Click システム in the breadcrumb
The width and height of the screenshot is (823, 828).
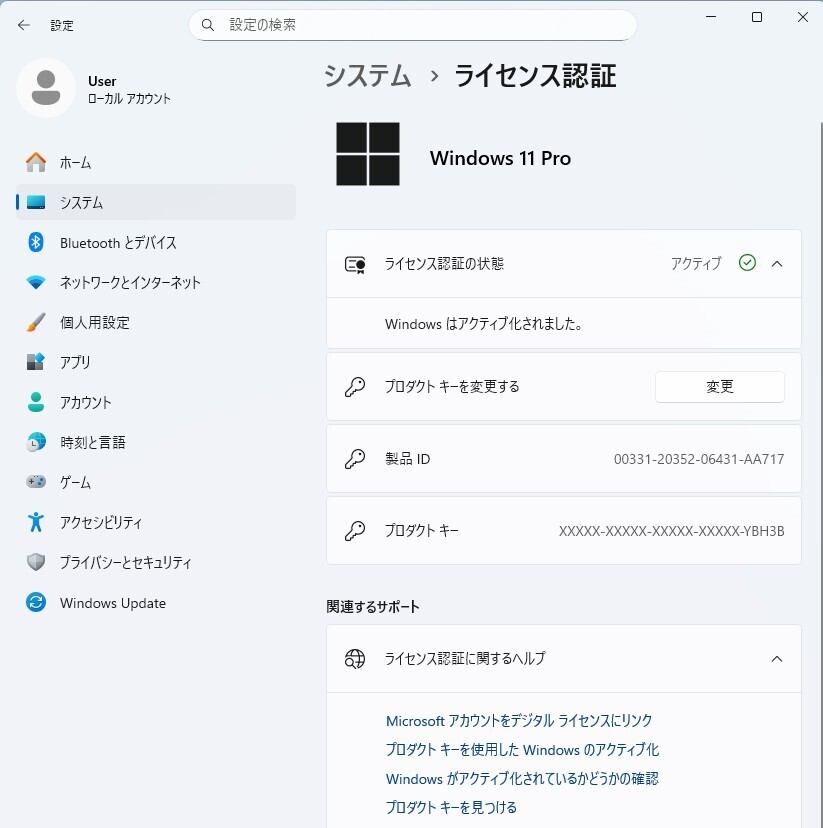pyautogui.click(x=368, y=76)
